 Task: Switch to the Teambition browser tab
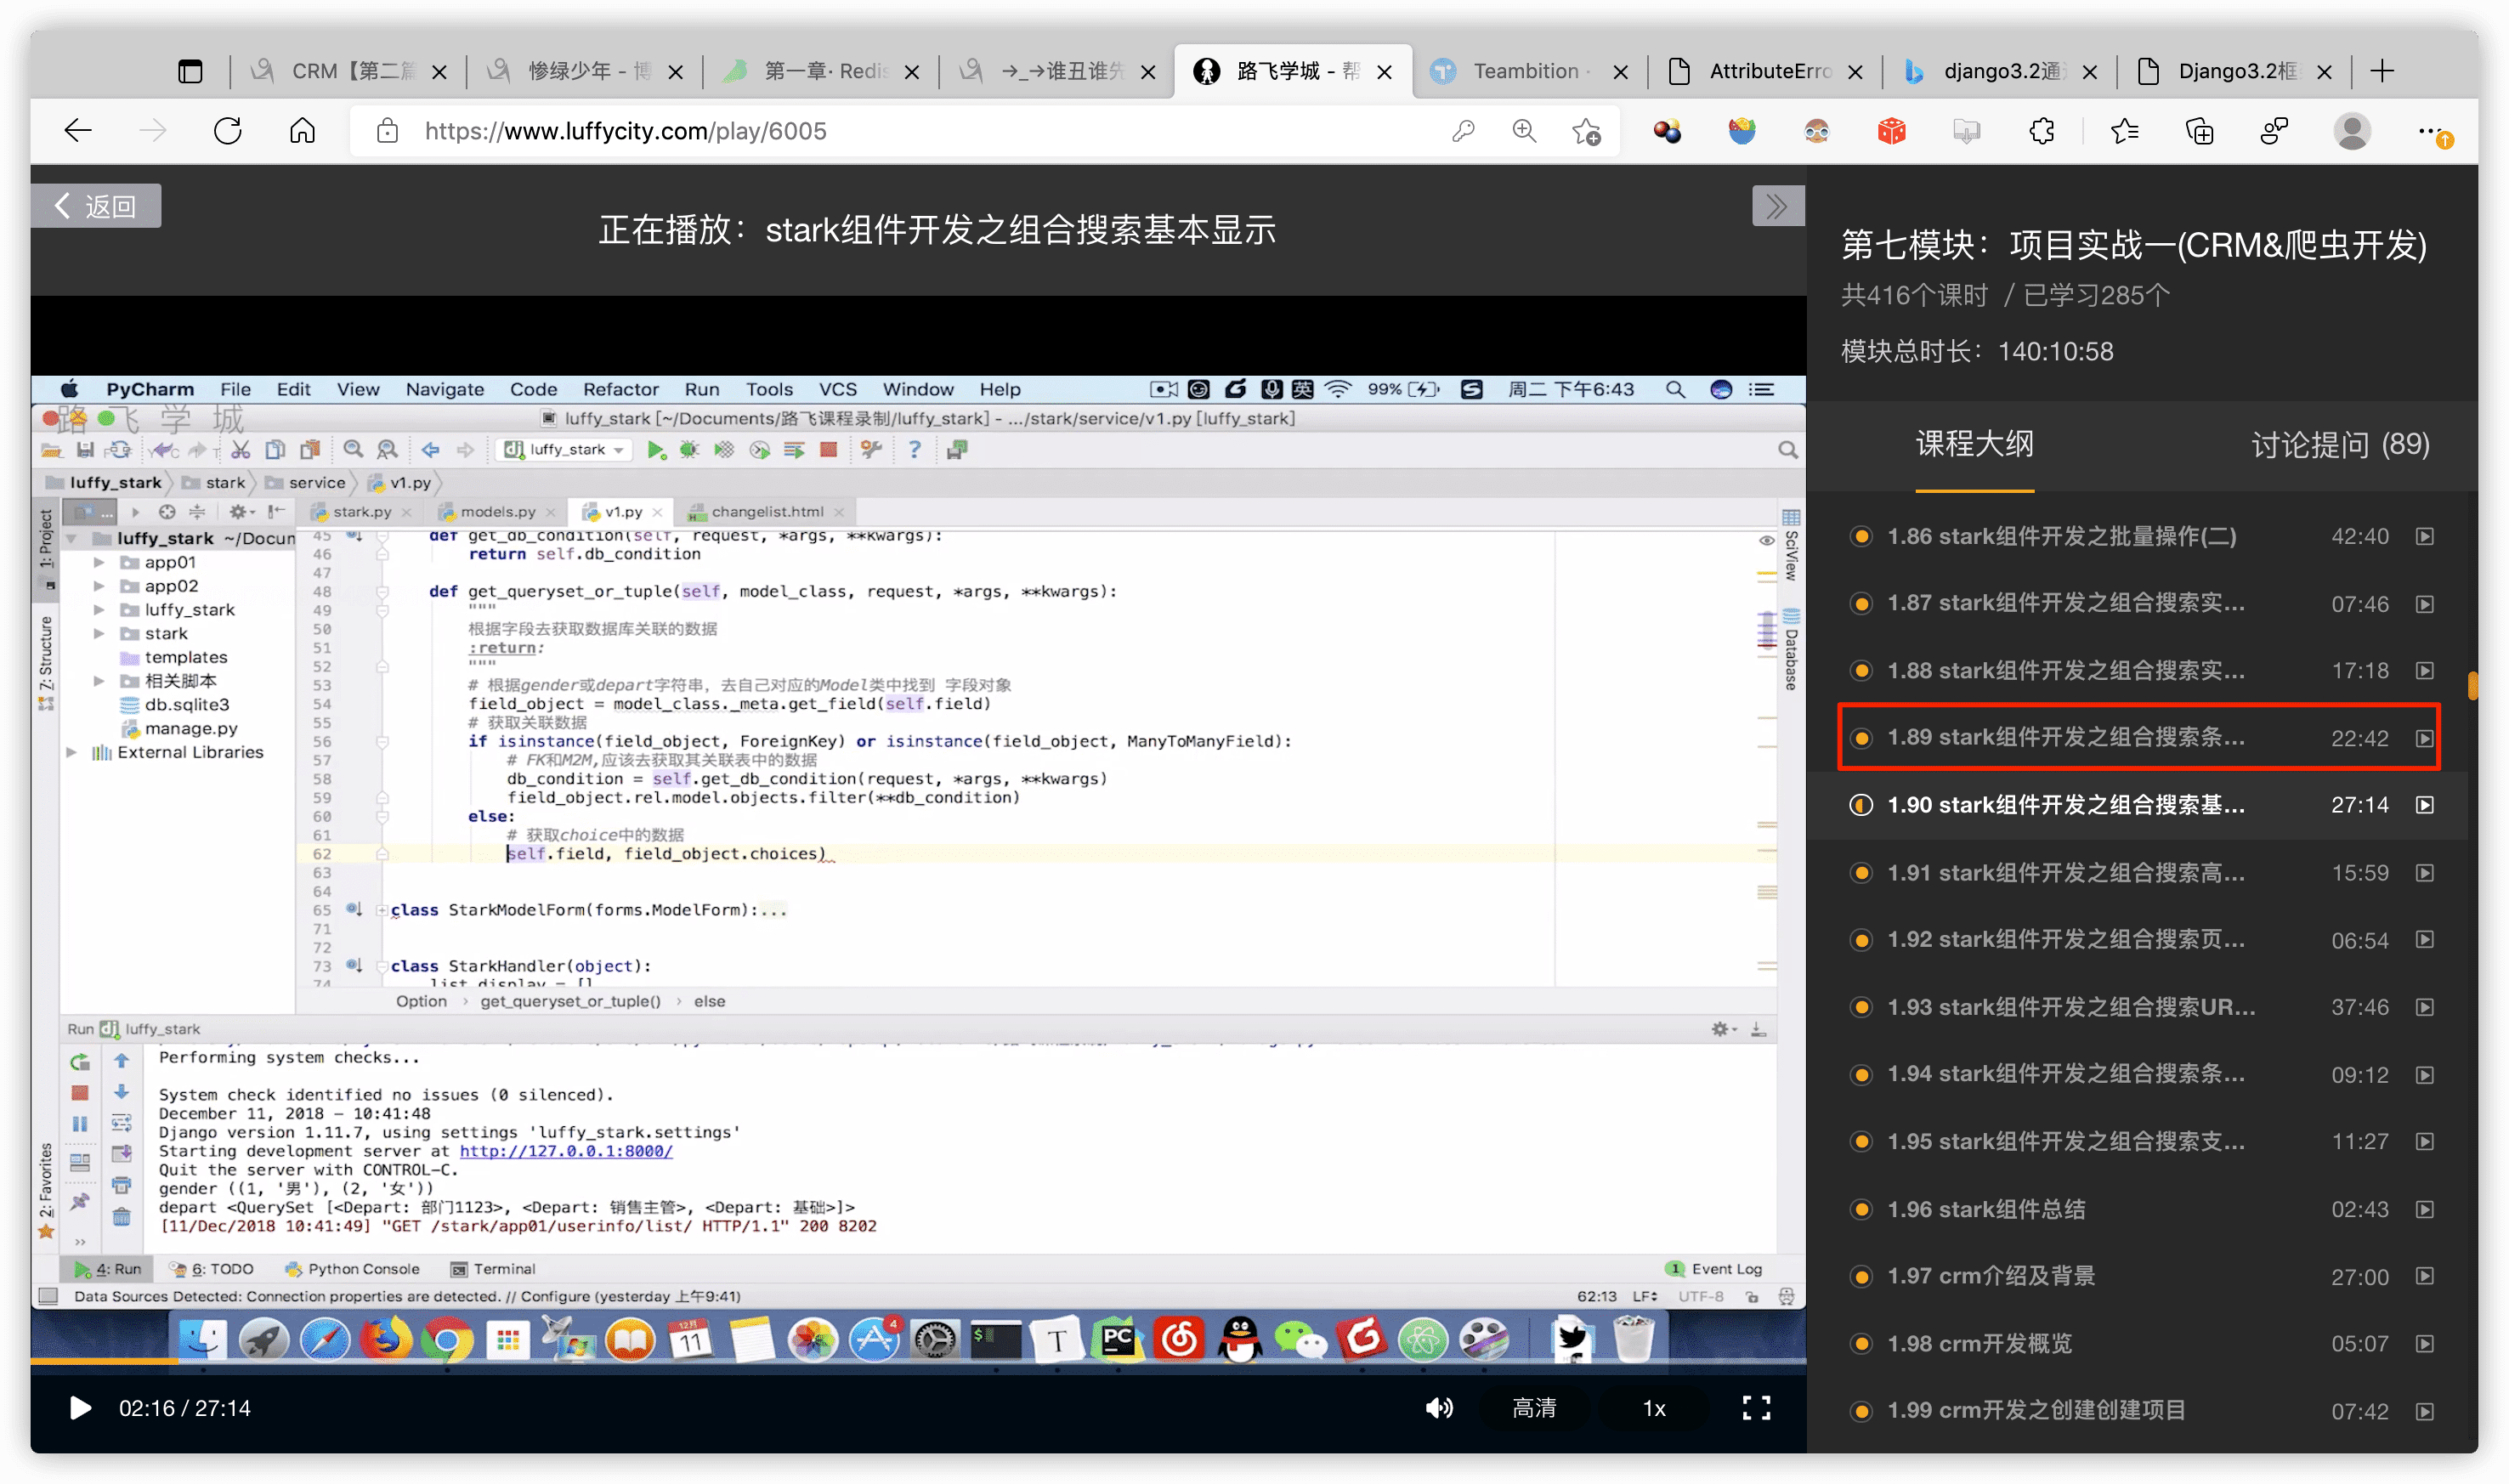click(1528, 71)
